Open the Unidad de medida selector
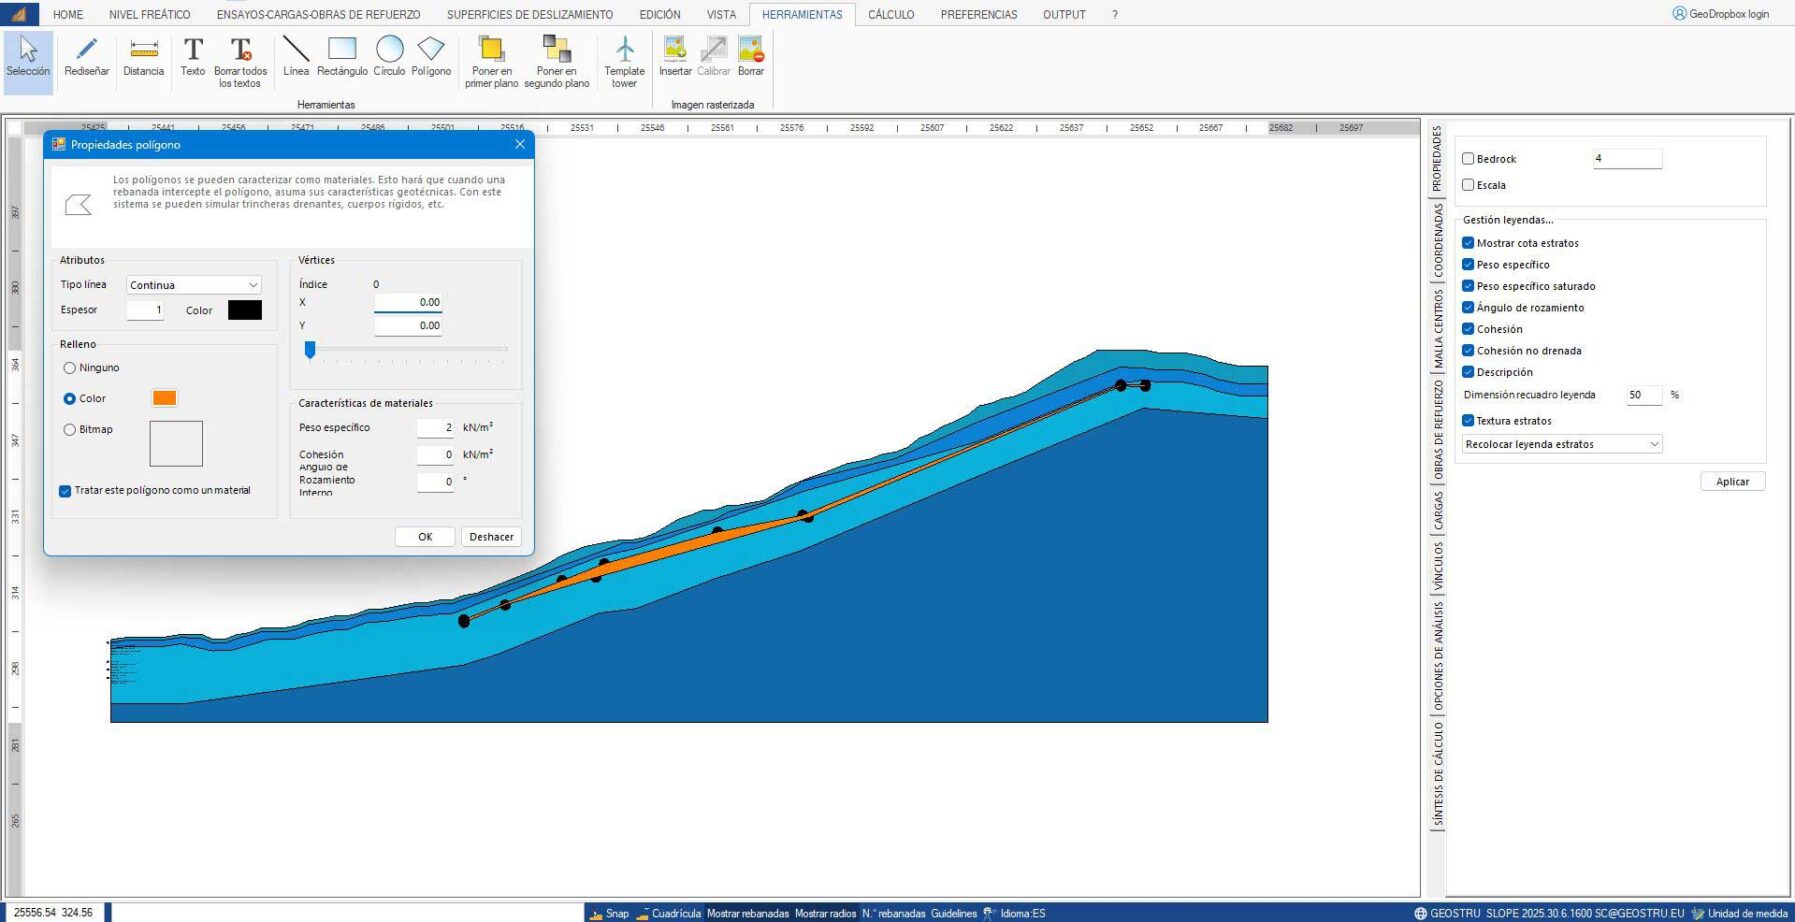The image size is (1795, 922). (1739, 913)
